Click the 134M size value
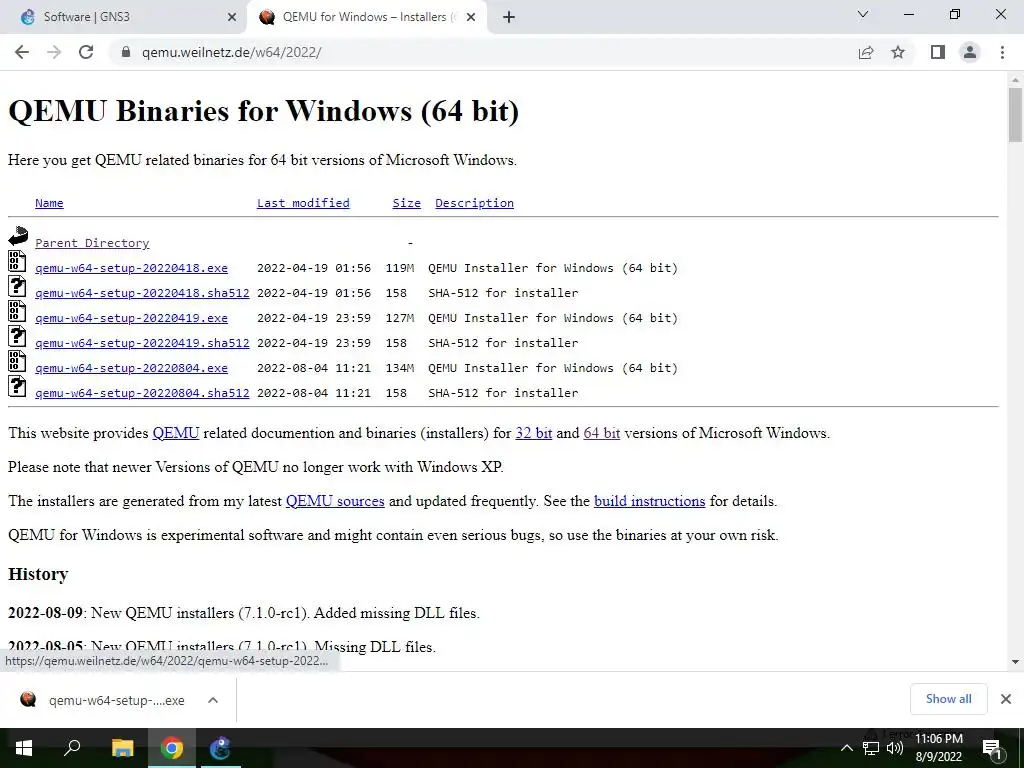This screenshot has width=1024, height=768. (x=400, y=368)
